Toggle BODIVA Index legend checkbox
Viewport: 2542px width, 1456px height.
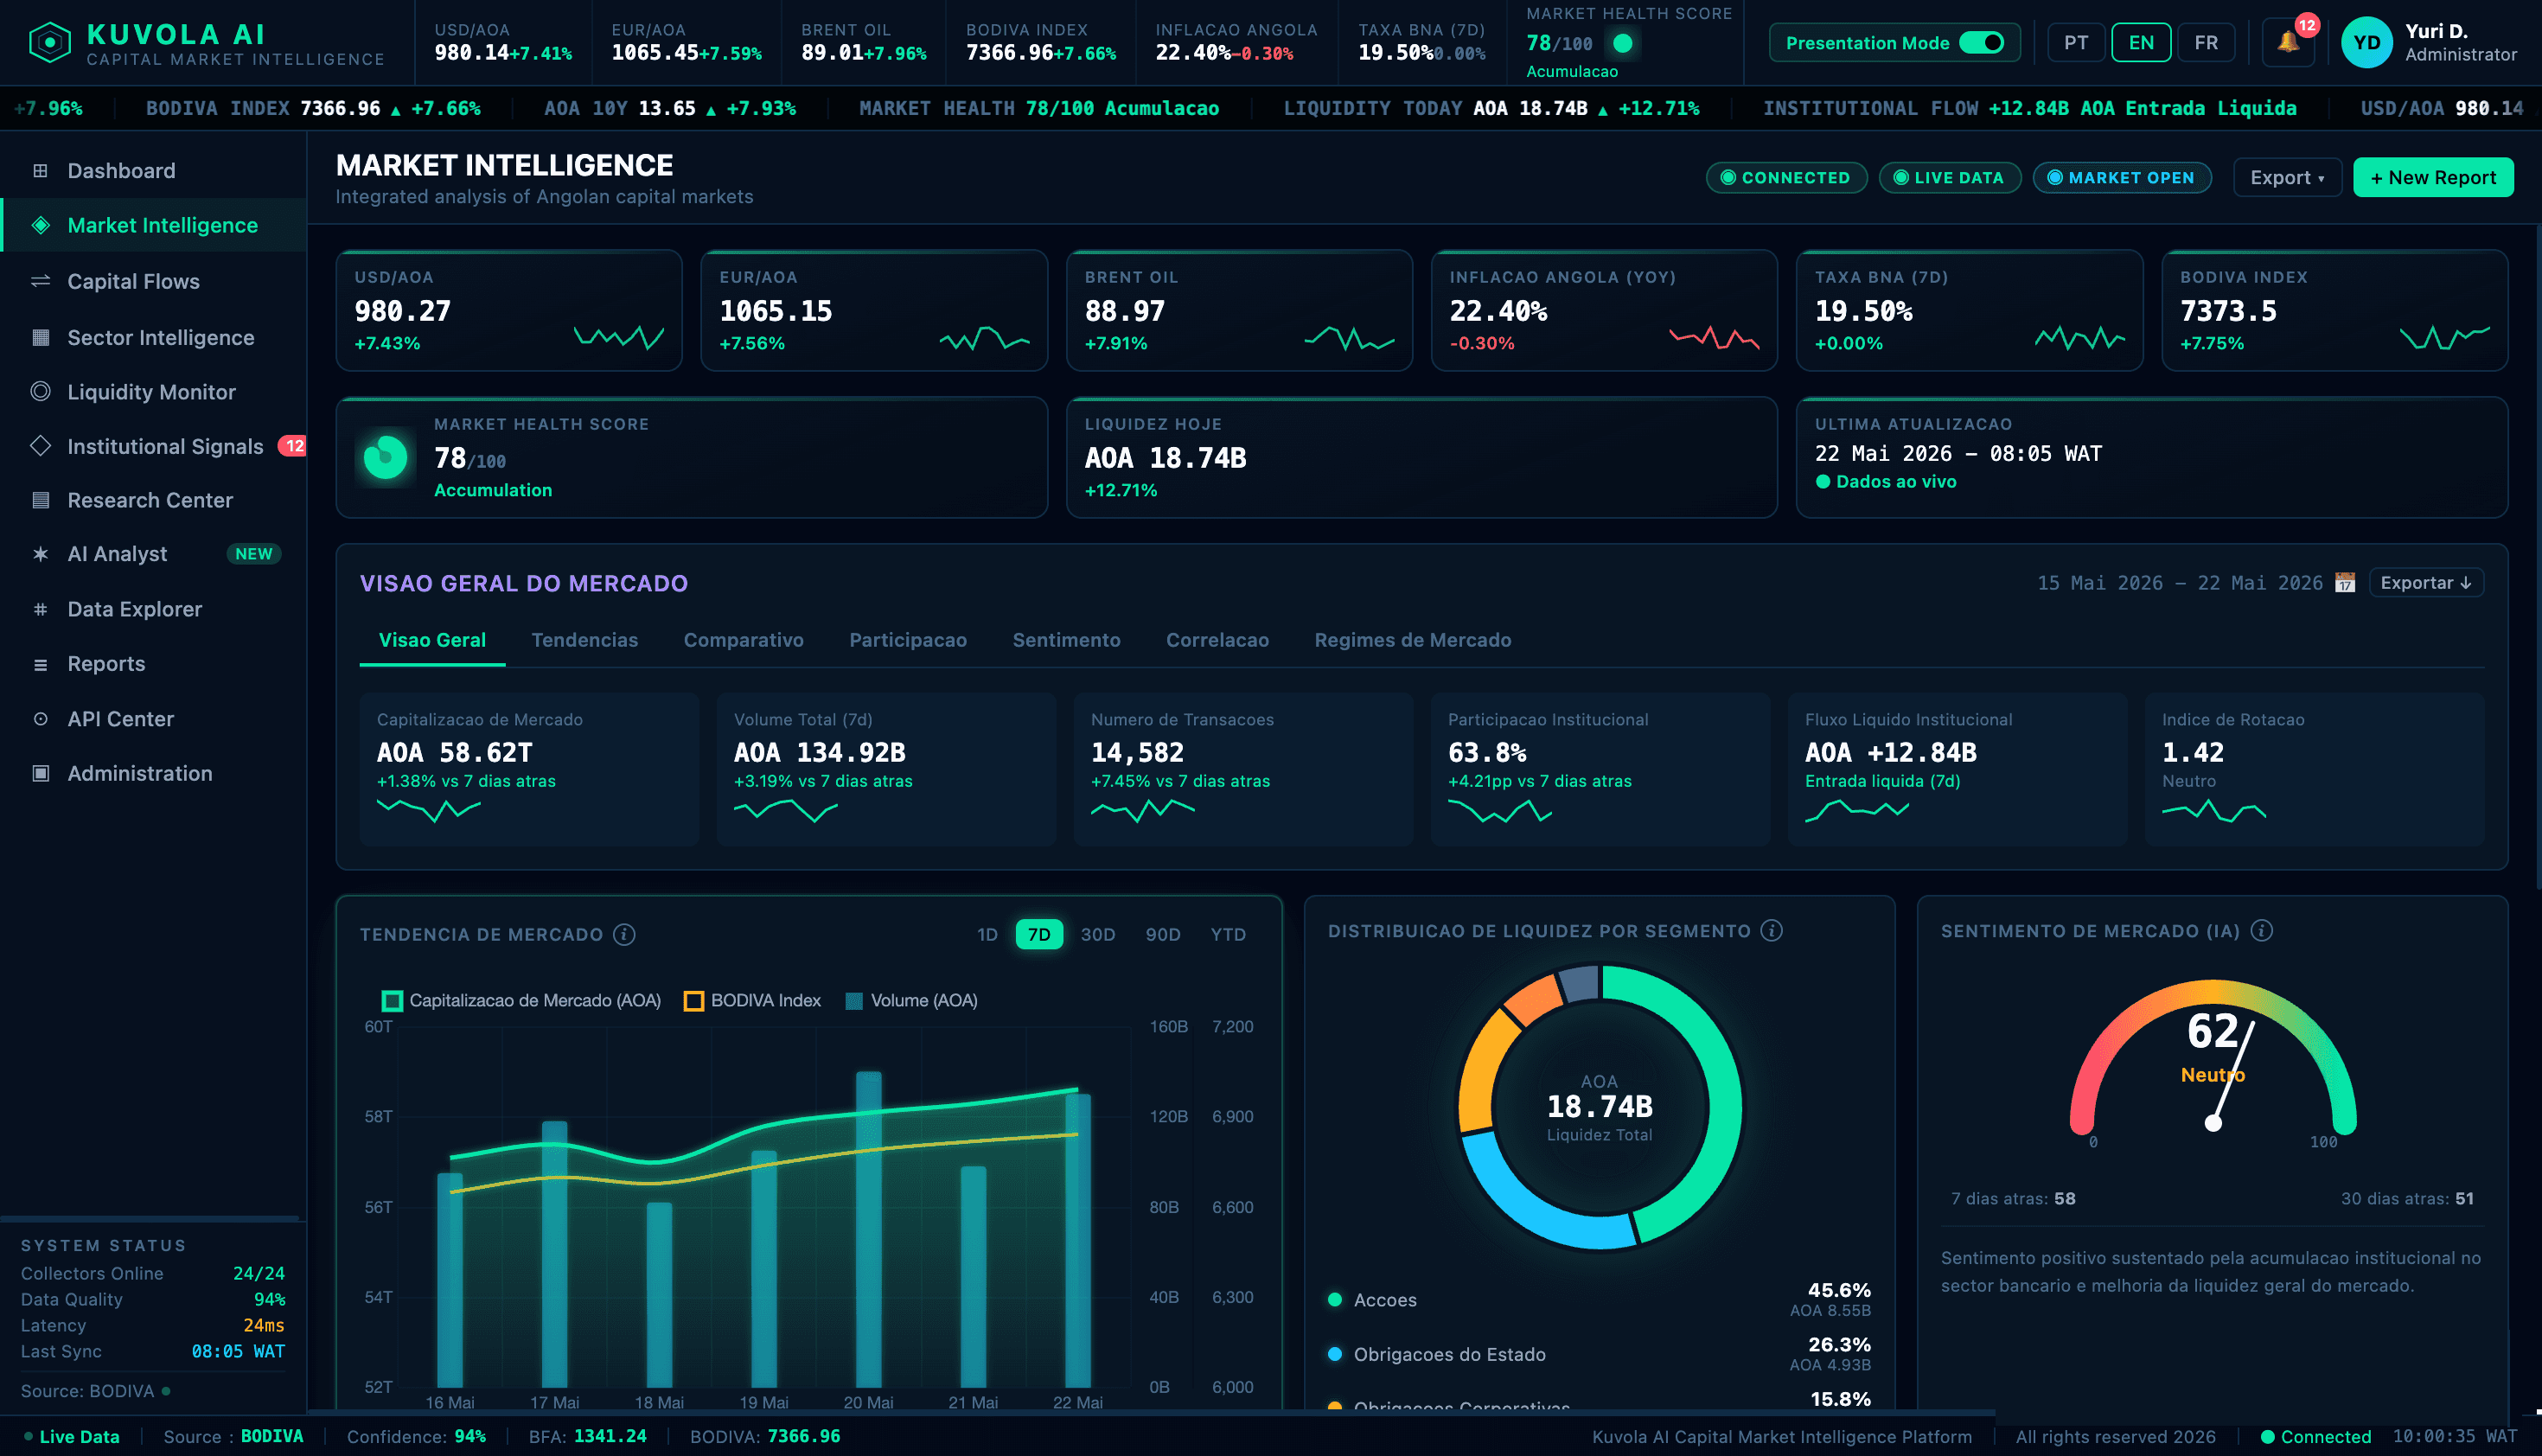[693, 1001]
